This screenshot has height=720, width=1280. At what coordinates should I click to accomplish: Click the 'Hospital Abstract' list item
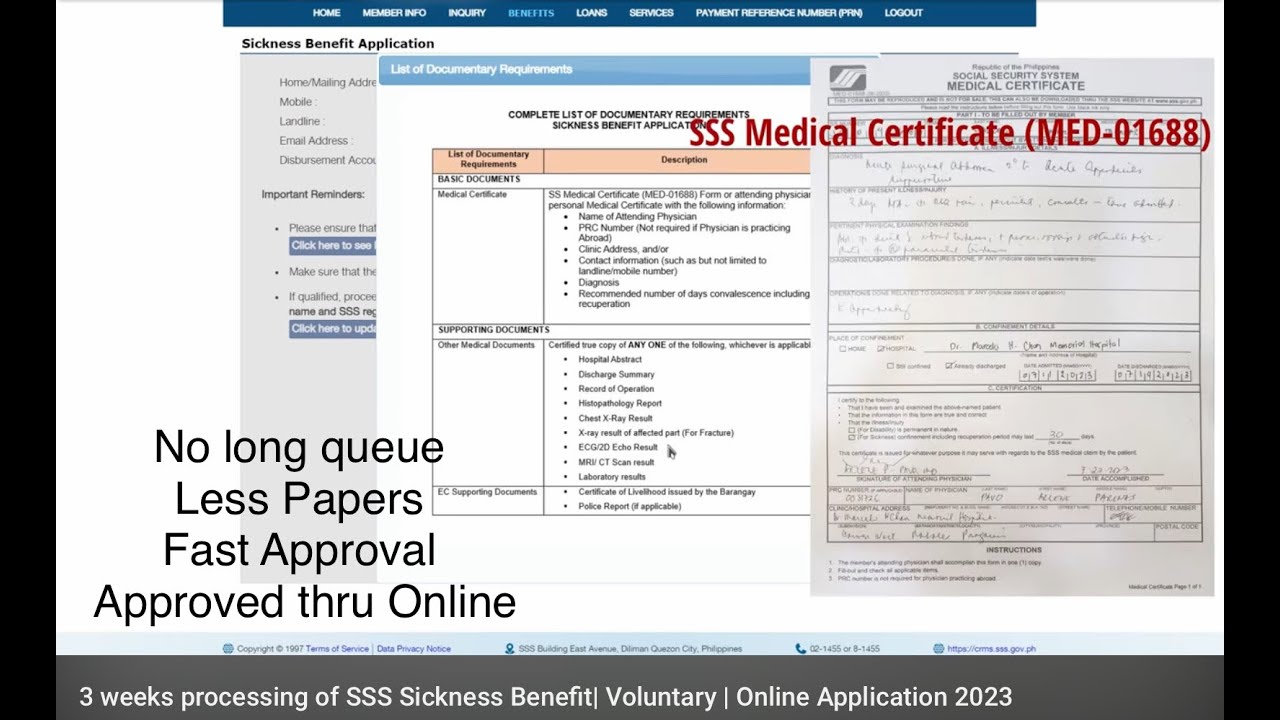610,360
